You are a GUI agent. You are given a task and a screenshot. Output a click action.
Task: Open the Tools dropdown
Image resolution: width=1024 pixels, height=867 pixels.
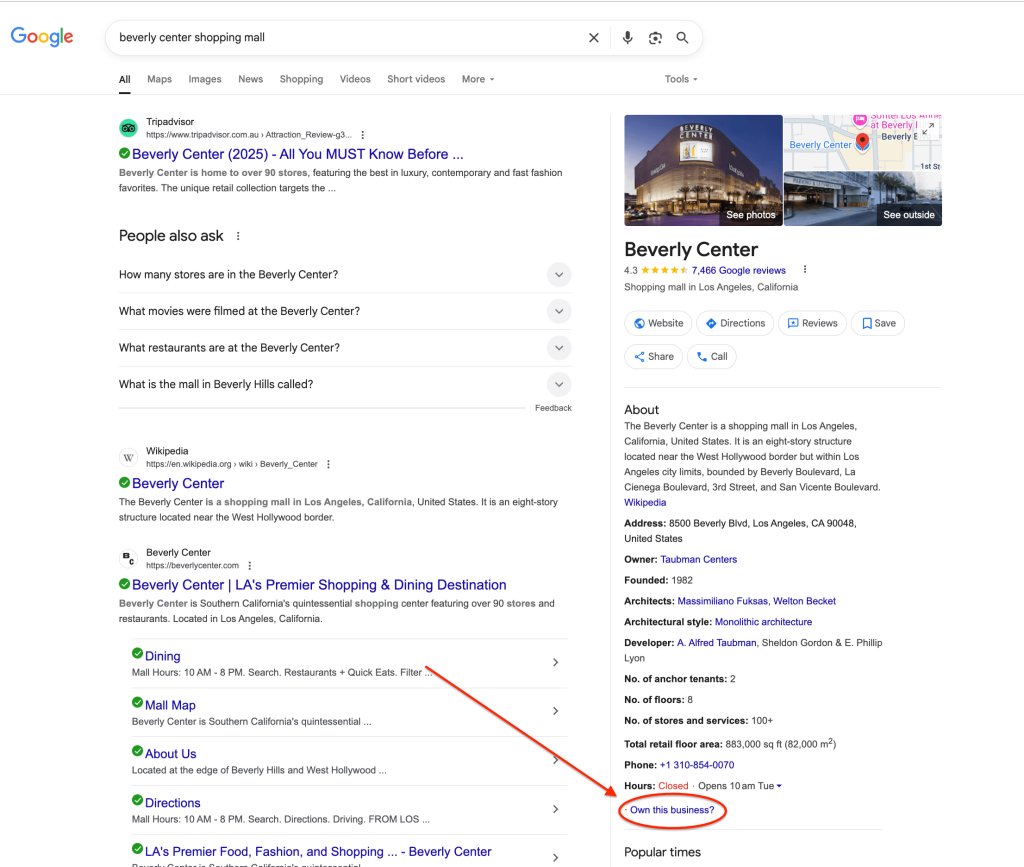(681, 79)
